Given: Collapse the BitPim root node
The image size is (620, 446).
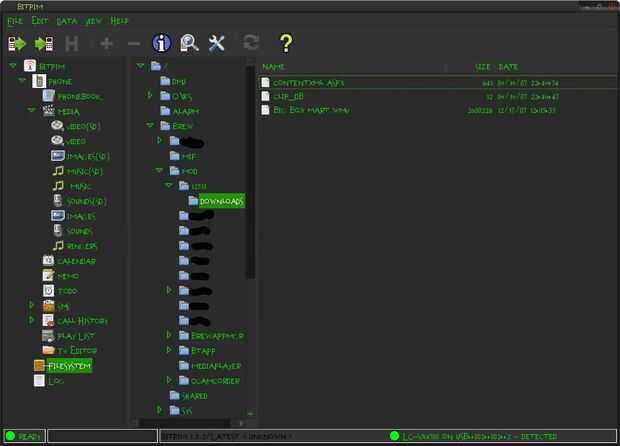Looking at the screenshot, I should [x=13, y=66].
